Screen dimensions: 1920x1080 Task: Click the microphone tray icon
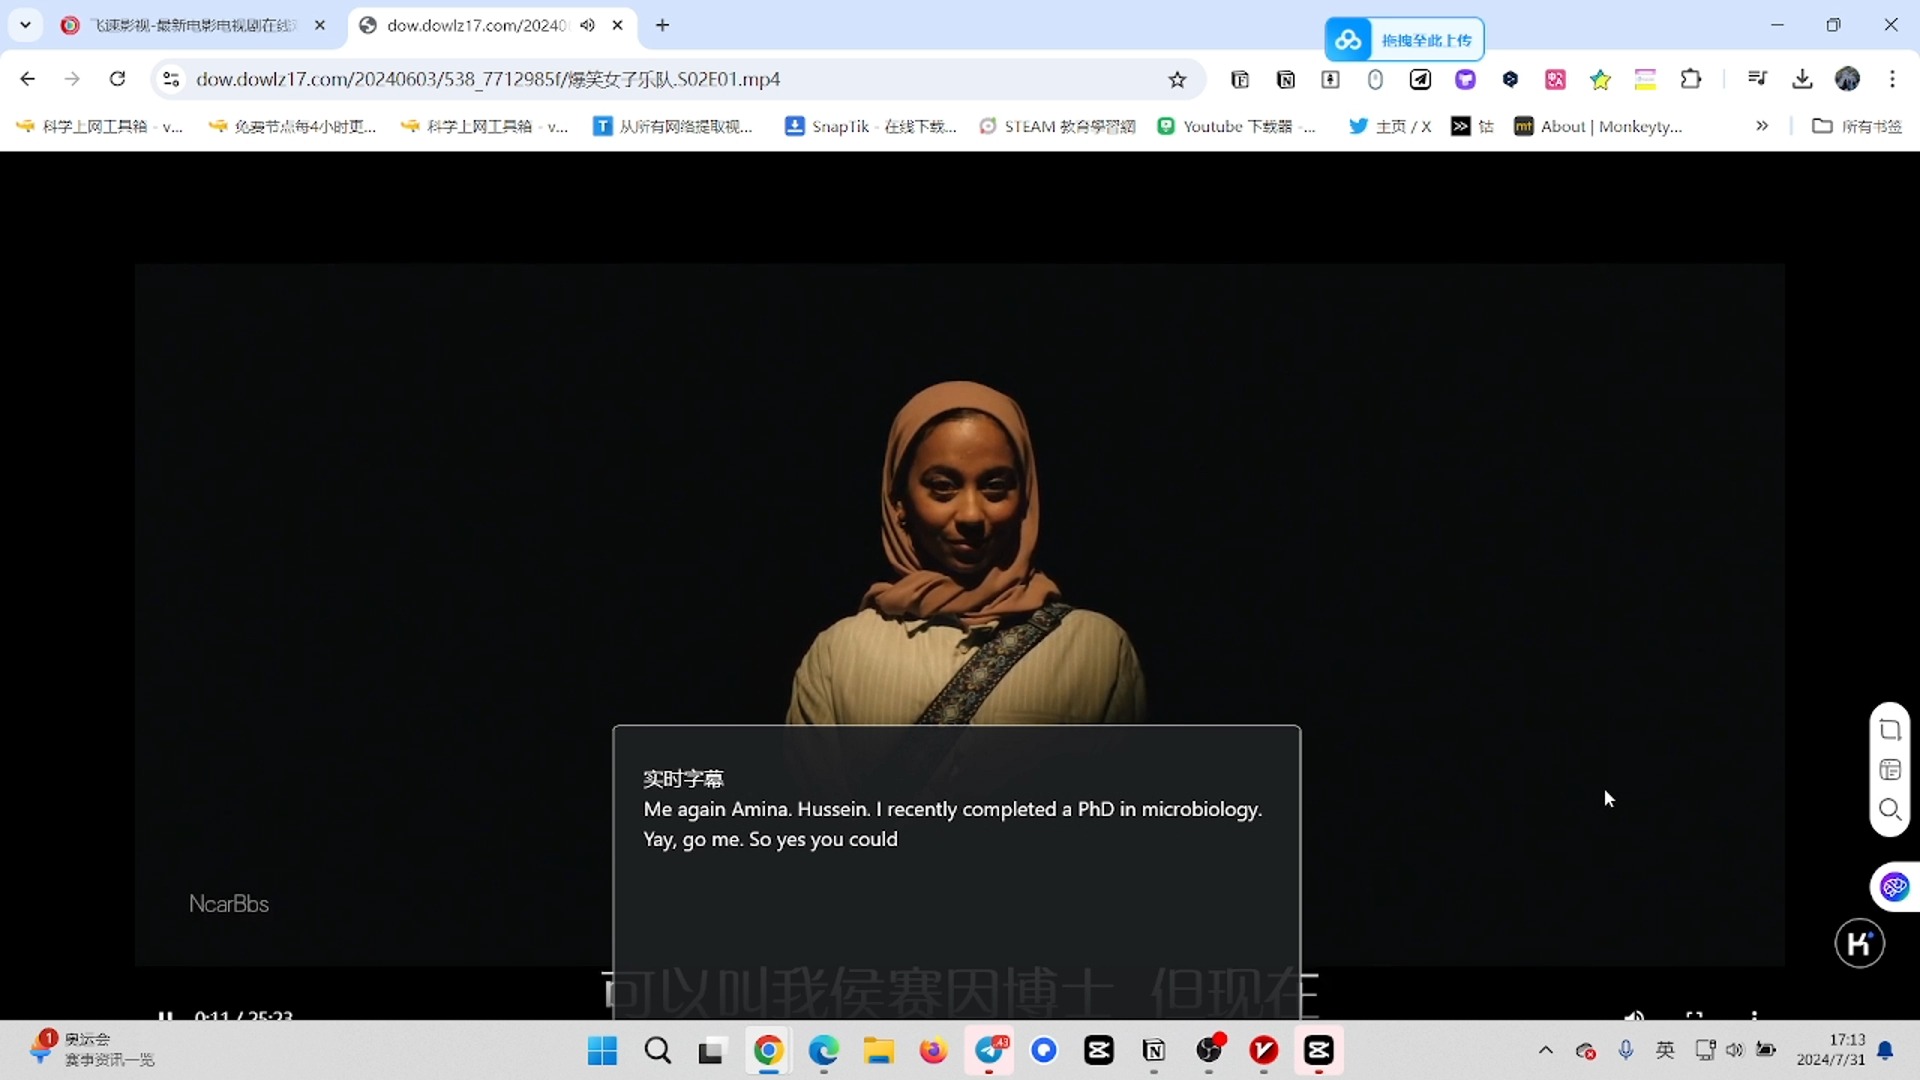[x=1626, y=1050]
